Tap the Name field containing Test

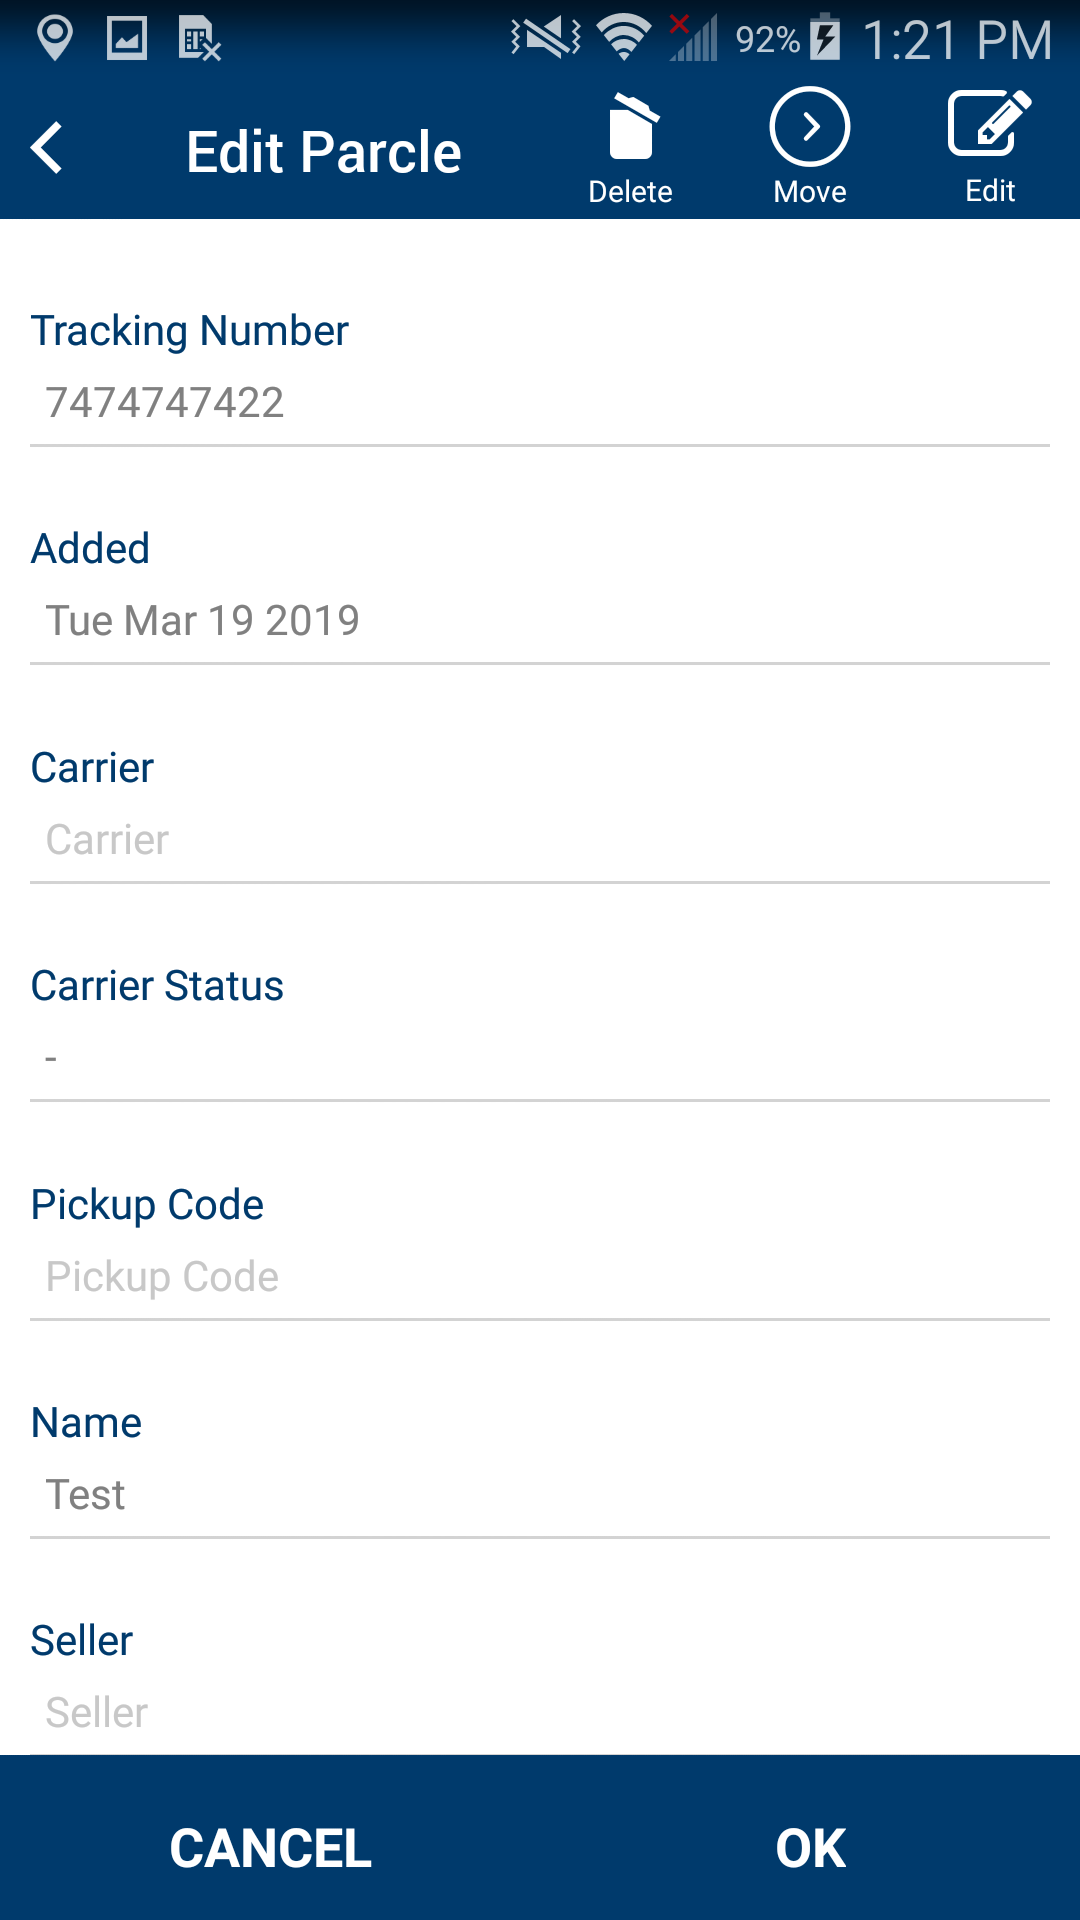(x=540, y=1495)
